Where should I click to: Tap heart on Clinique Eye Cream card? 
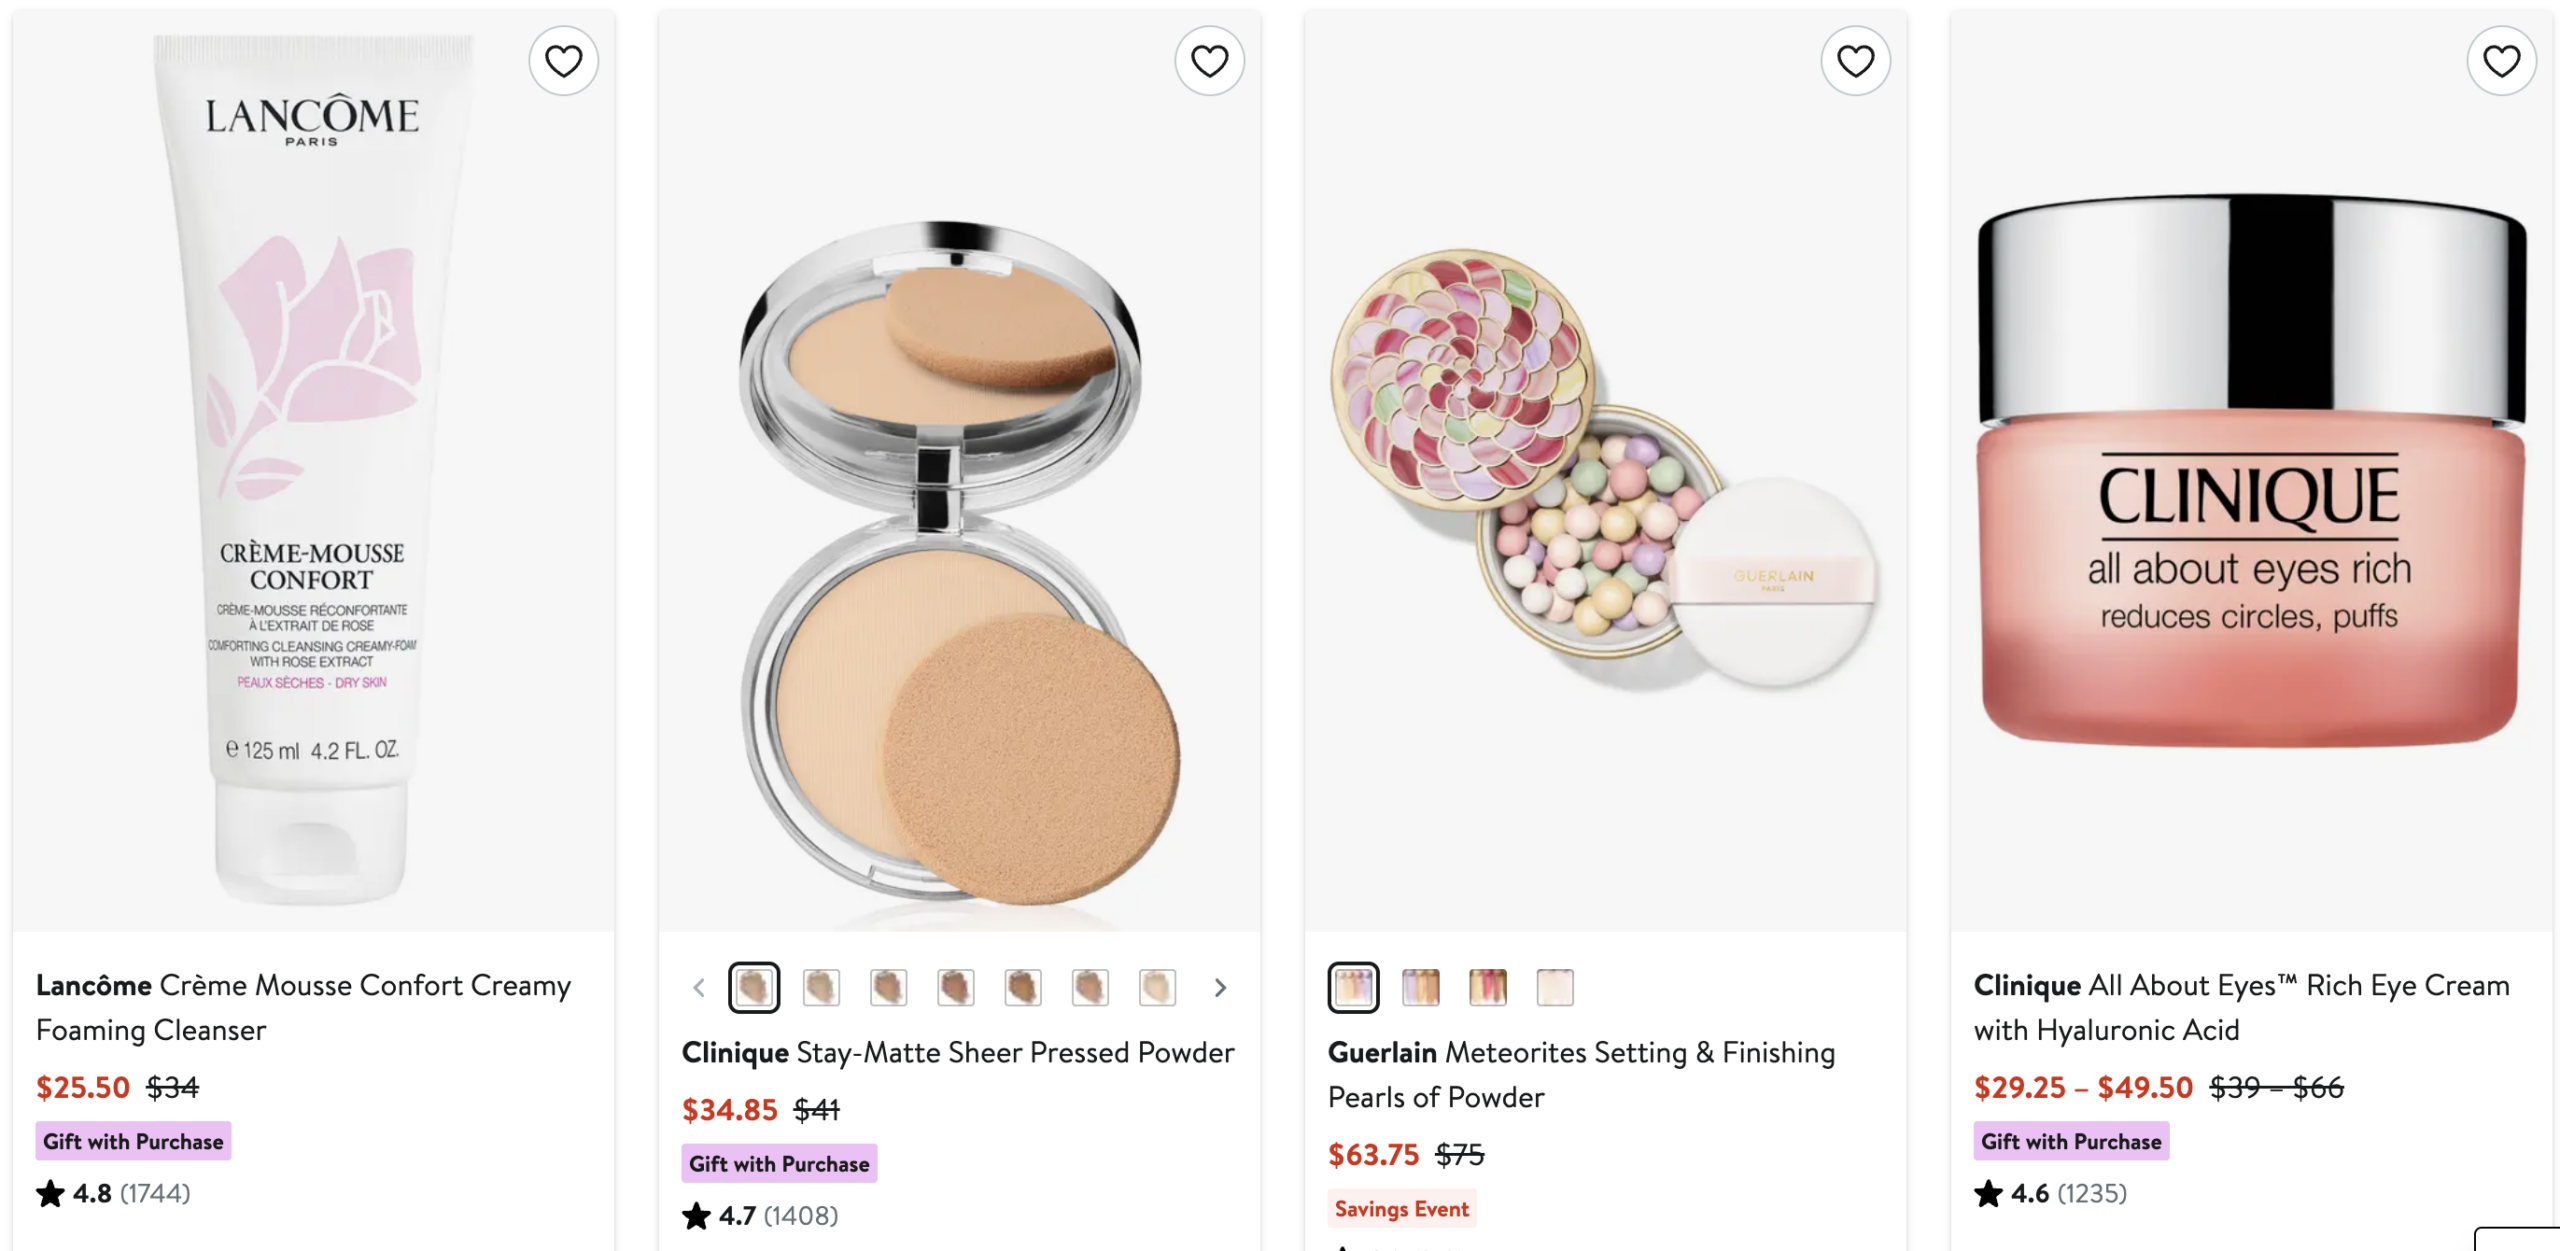[x=2501, y=61]
